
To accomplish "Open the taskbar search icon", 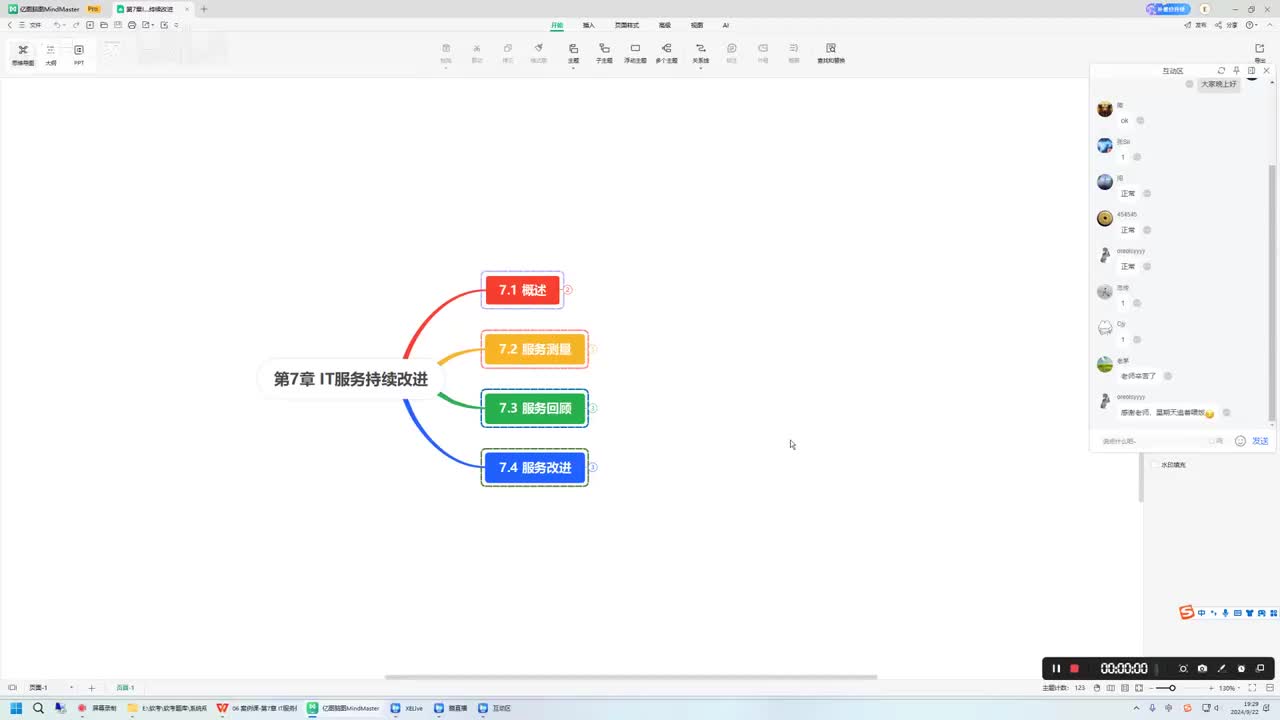I will tap(38, 708).
